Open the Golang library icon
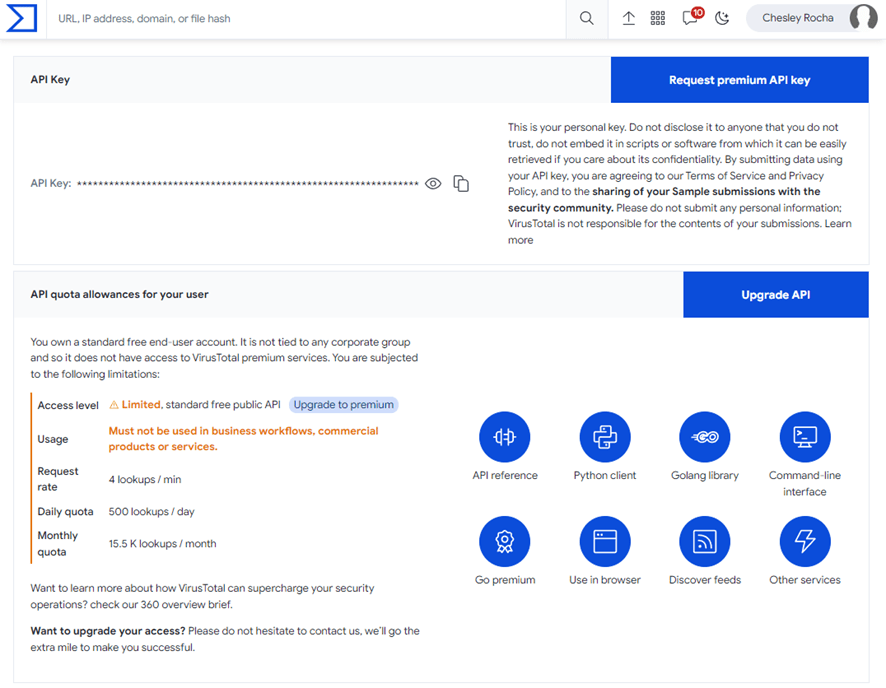The width and height of the screenshot is (886, 688). pos(705,437)
